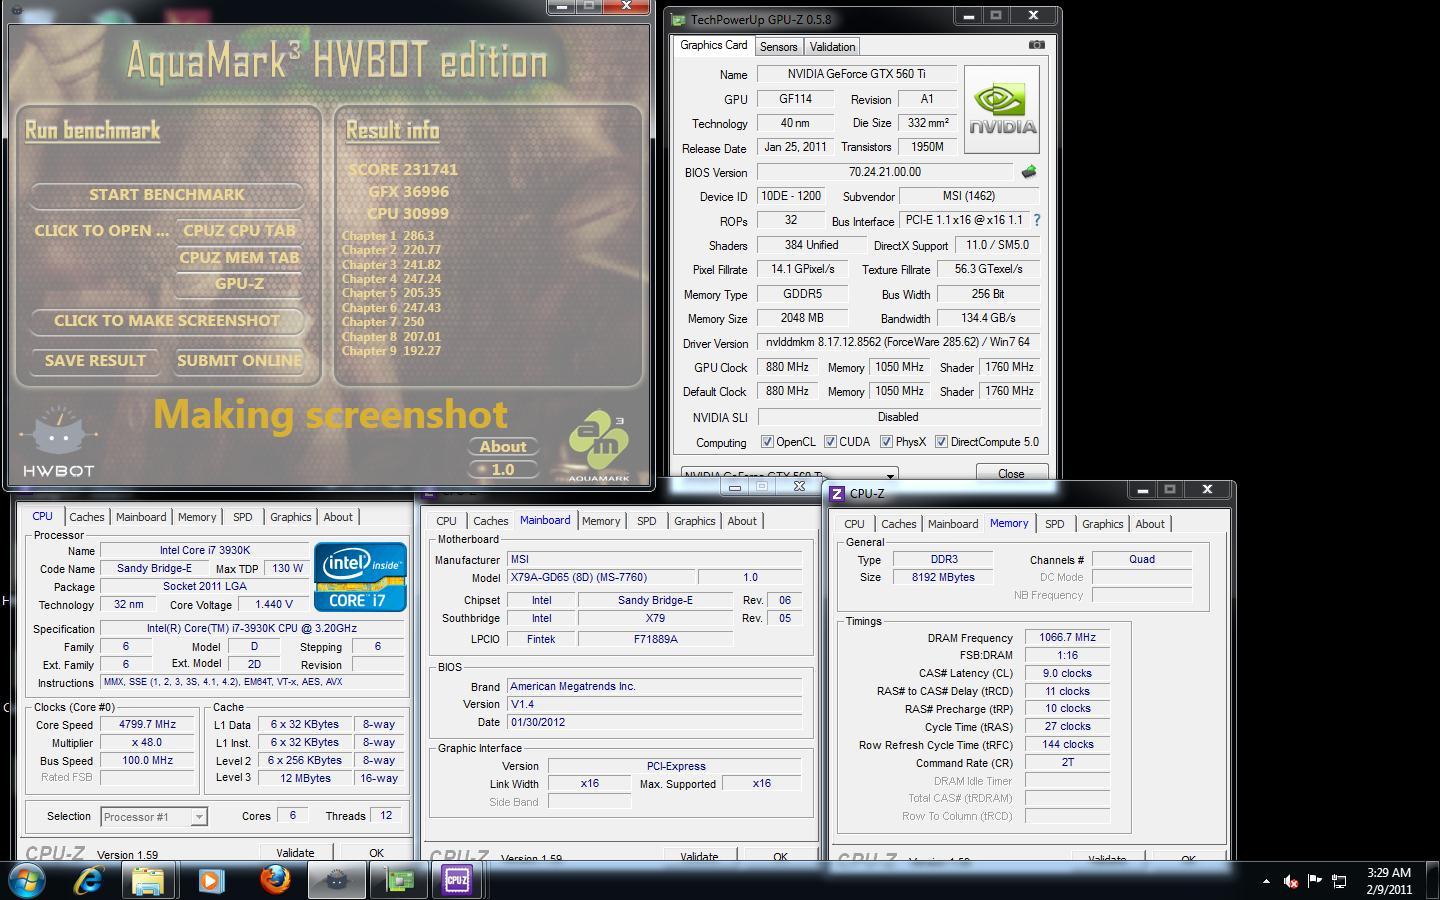Image resolution: width=1440 pixels, height=900 pixels.
Task: Toggle the PhysX checkbox
Action: click(886, 442)
